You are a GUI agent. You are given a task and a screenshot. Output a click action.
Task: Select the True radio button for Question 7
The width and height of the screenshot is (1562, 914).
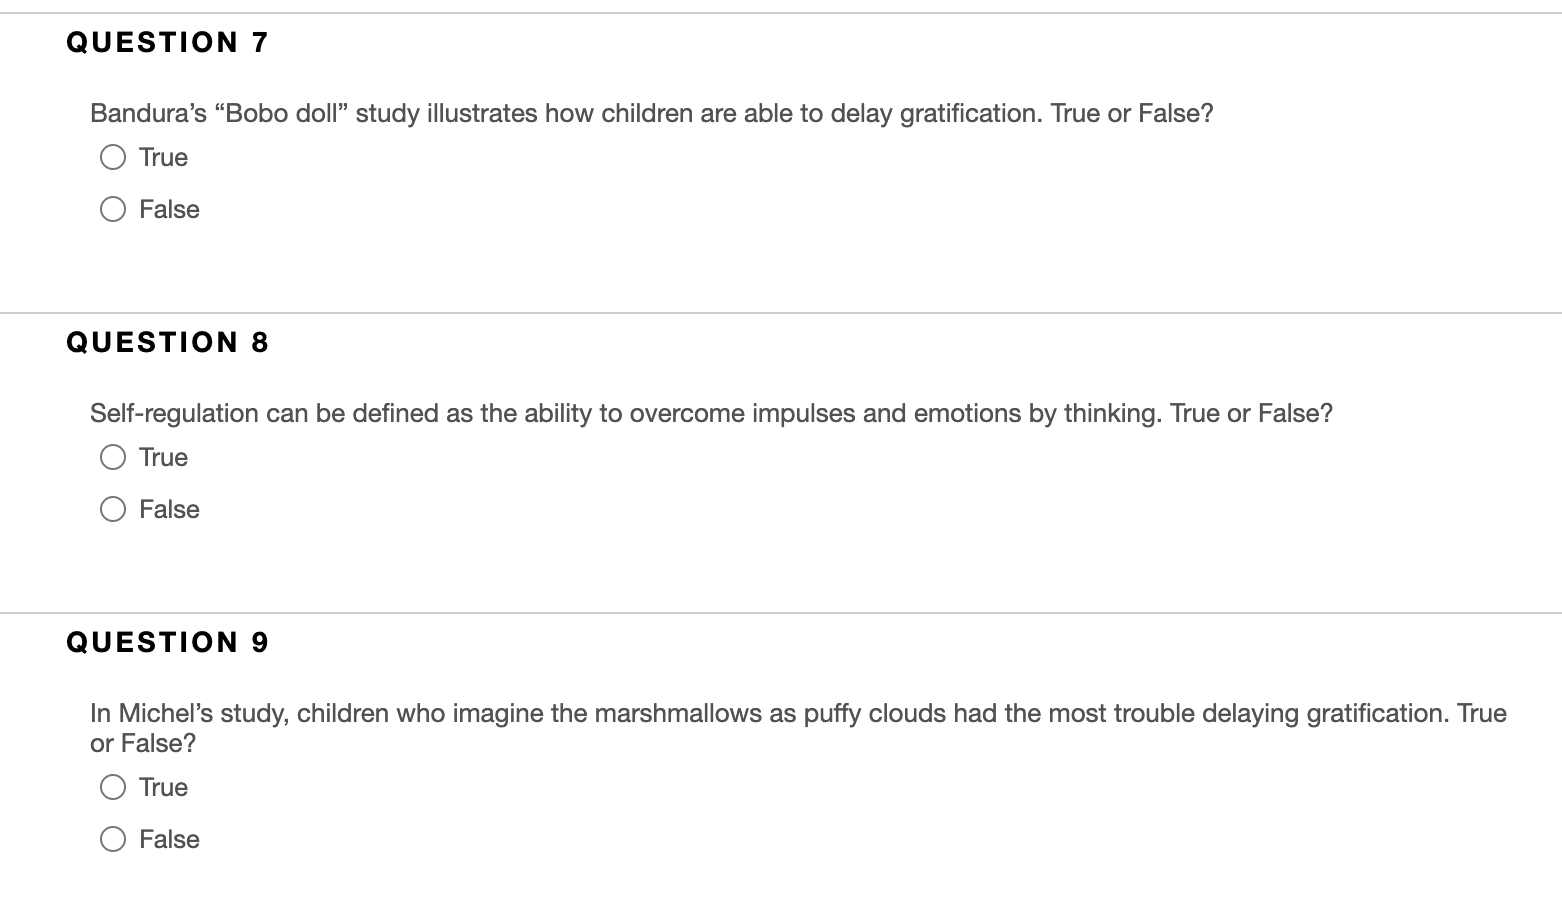pos(113,157)
